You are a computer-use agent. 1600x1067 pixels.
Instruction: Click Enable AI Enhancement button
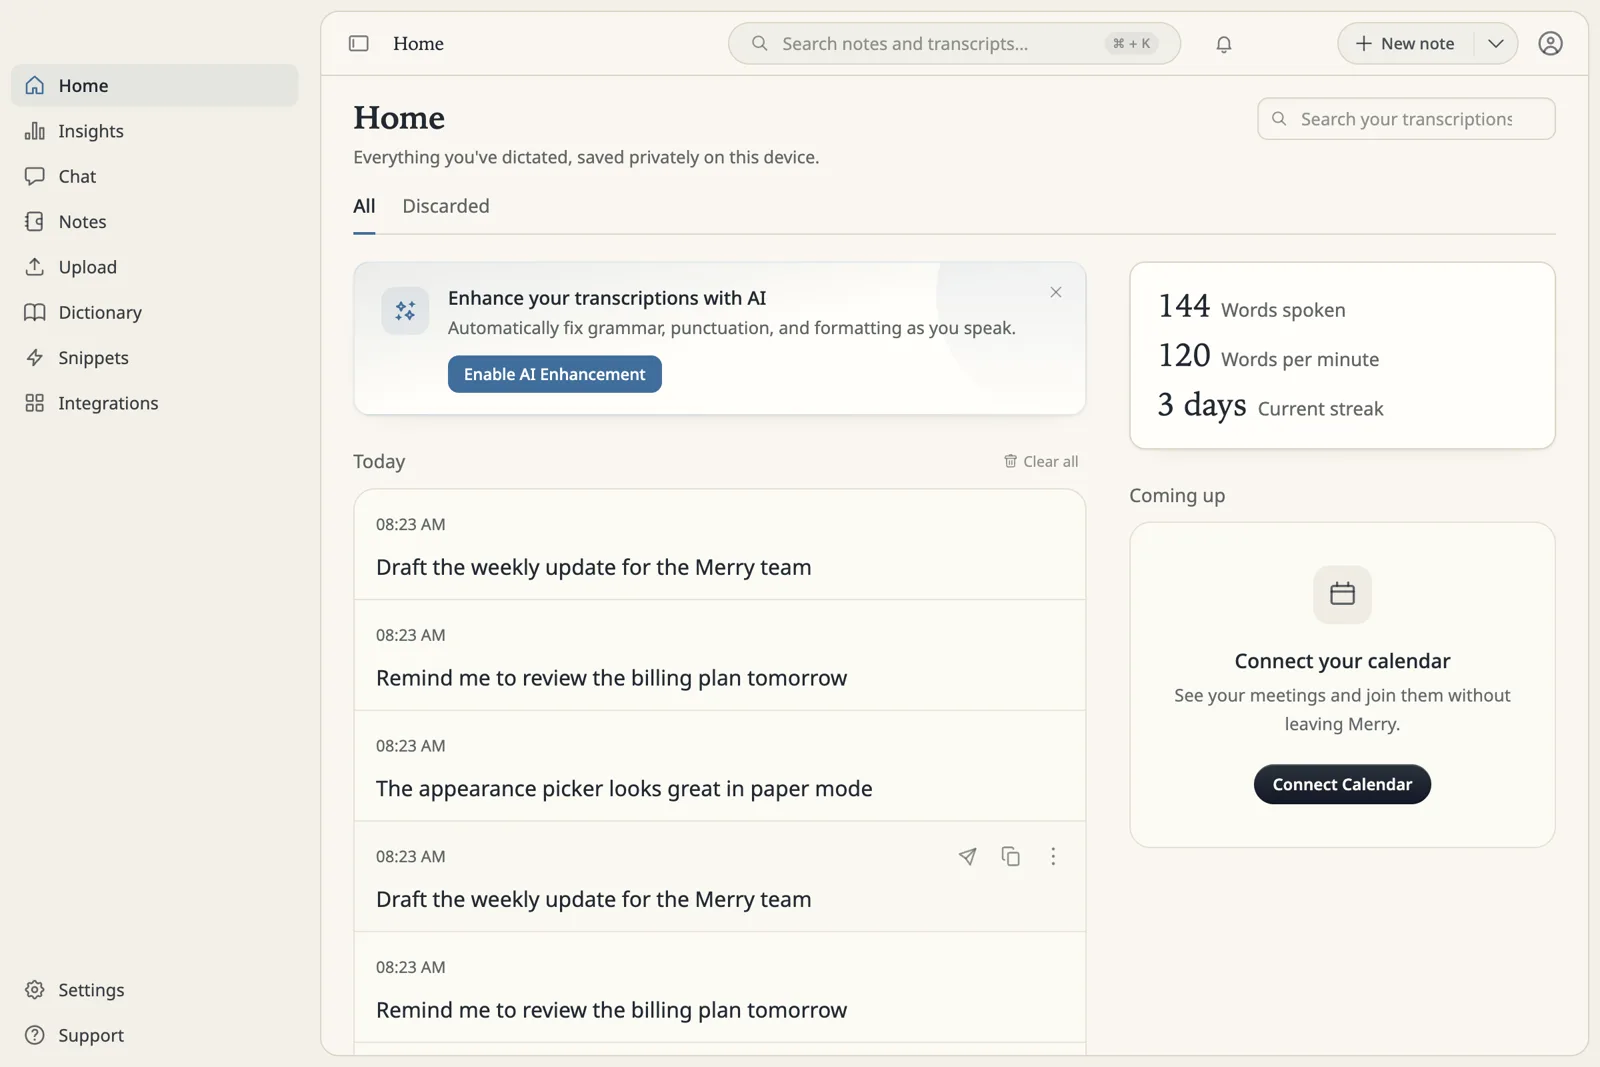coord(555,374)
